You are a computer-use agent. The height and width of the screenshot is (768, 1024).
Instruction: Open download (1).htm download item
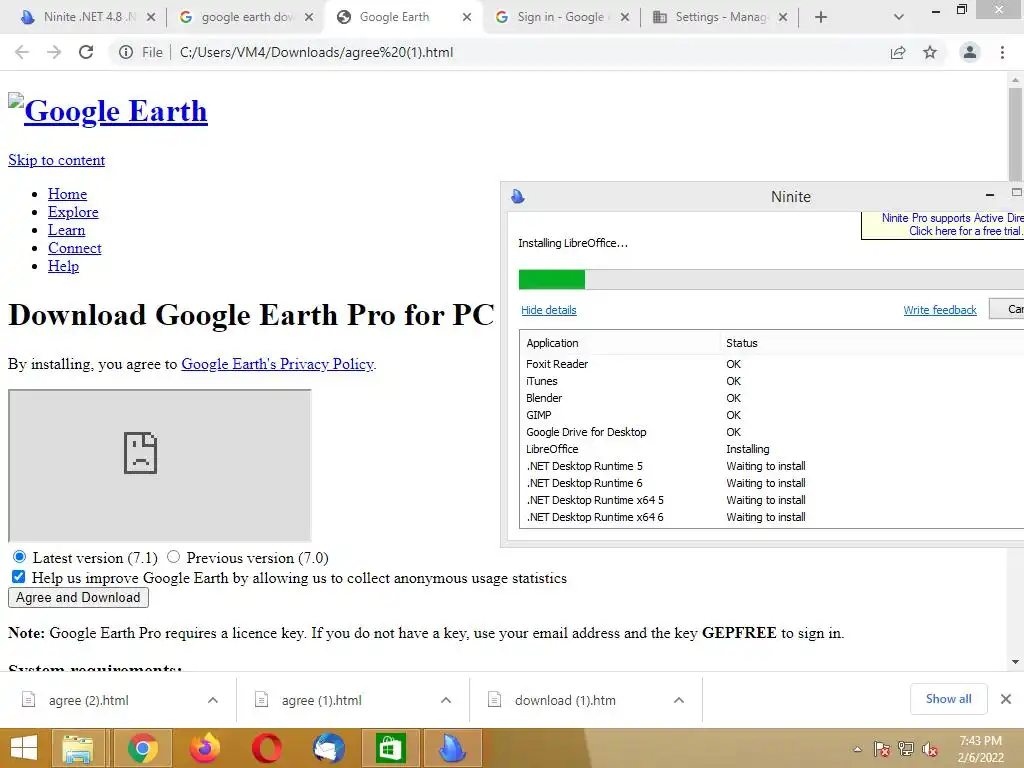(x=565, y=700)
